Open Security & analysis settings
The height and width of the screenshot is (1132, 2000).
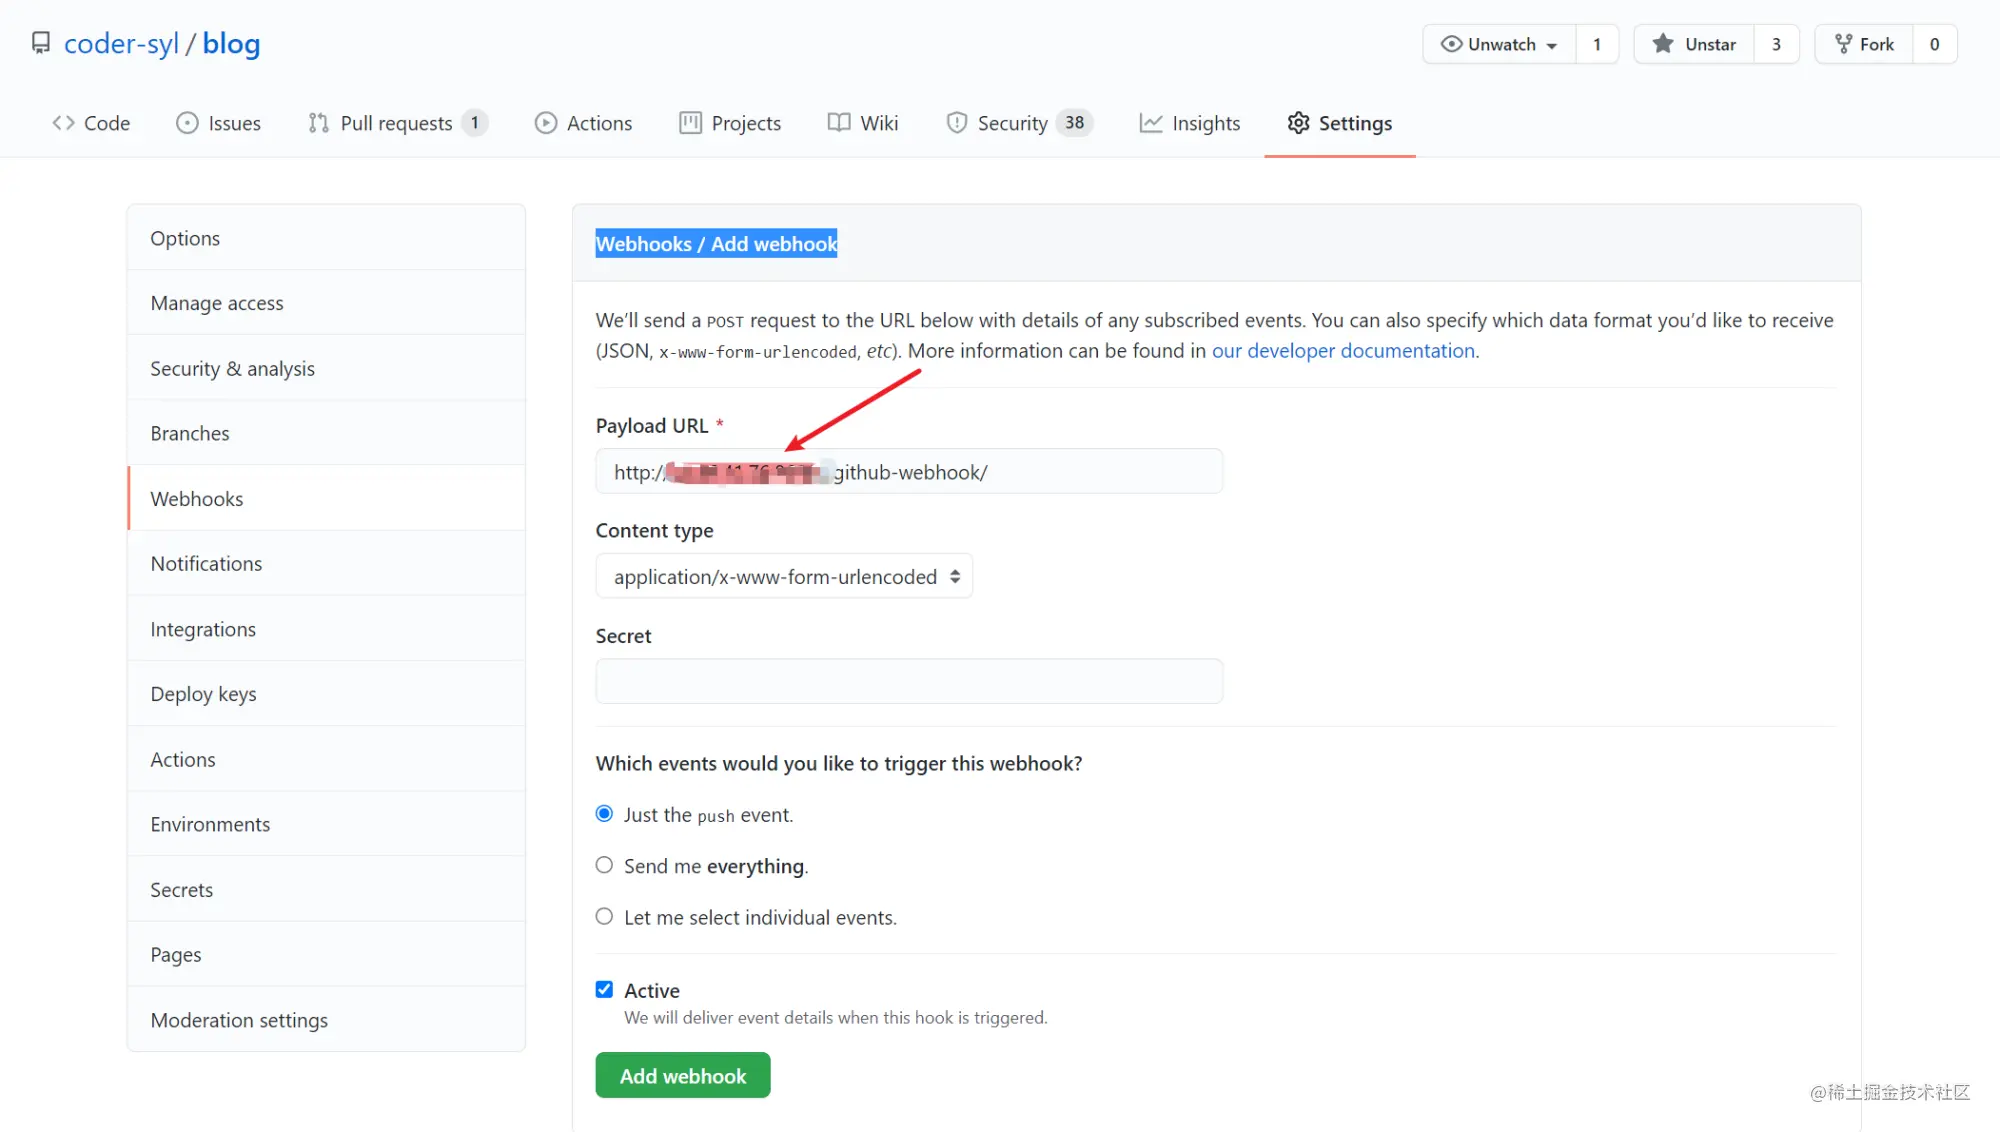(327, 368)
